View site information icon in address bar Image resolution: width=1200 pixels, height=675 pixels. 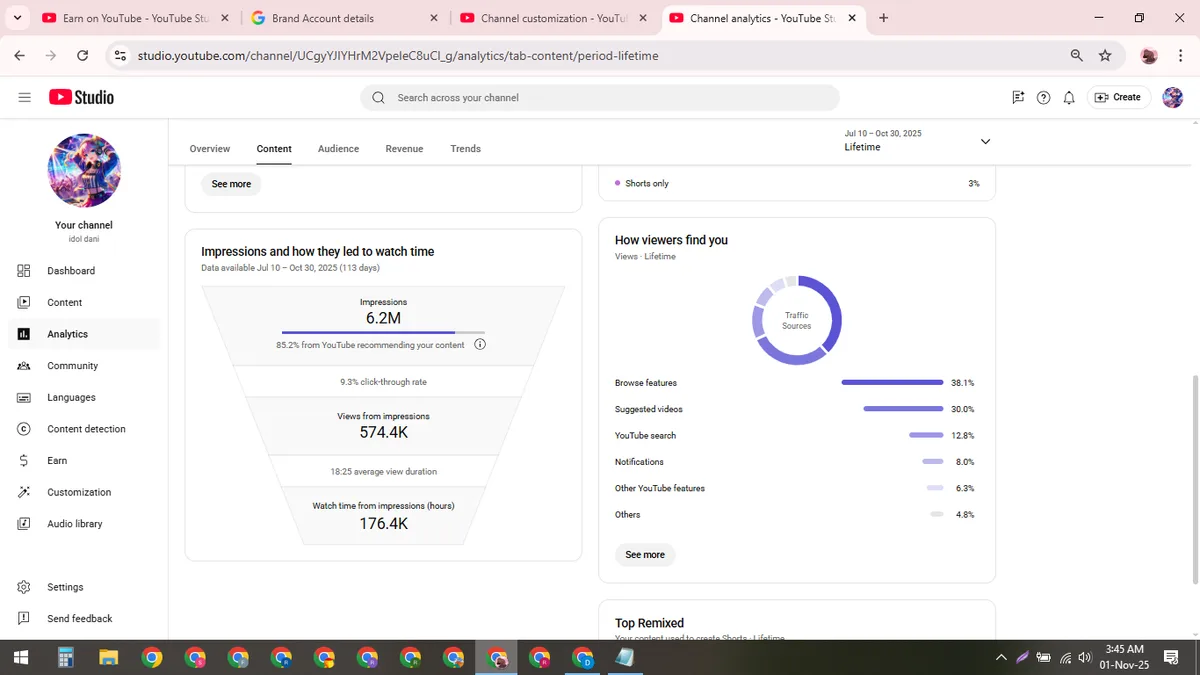tap(121, 56)
